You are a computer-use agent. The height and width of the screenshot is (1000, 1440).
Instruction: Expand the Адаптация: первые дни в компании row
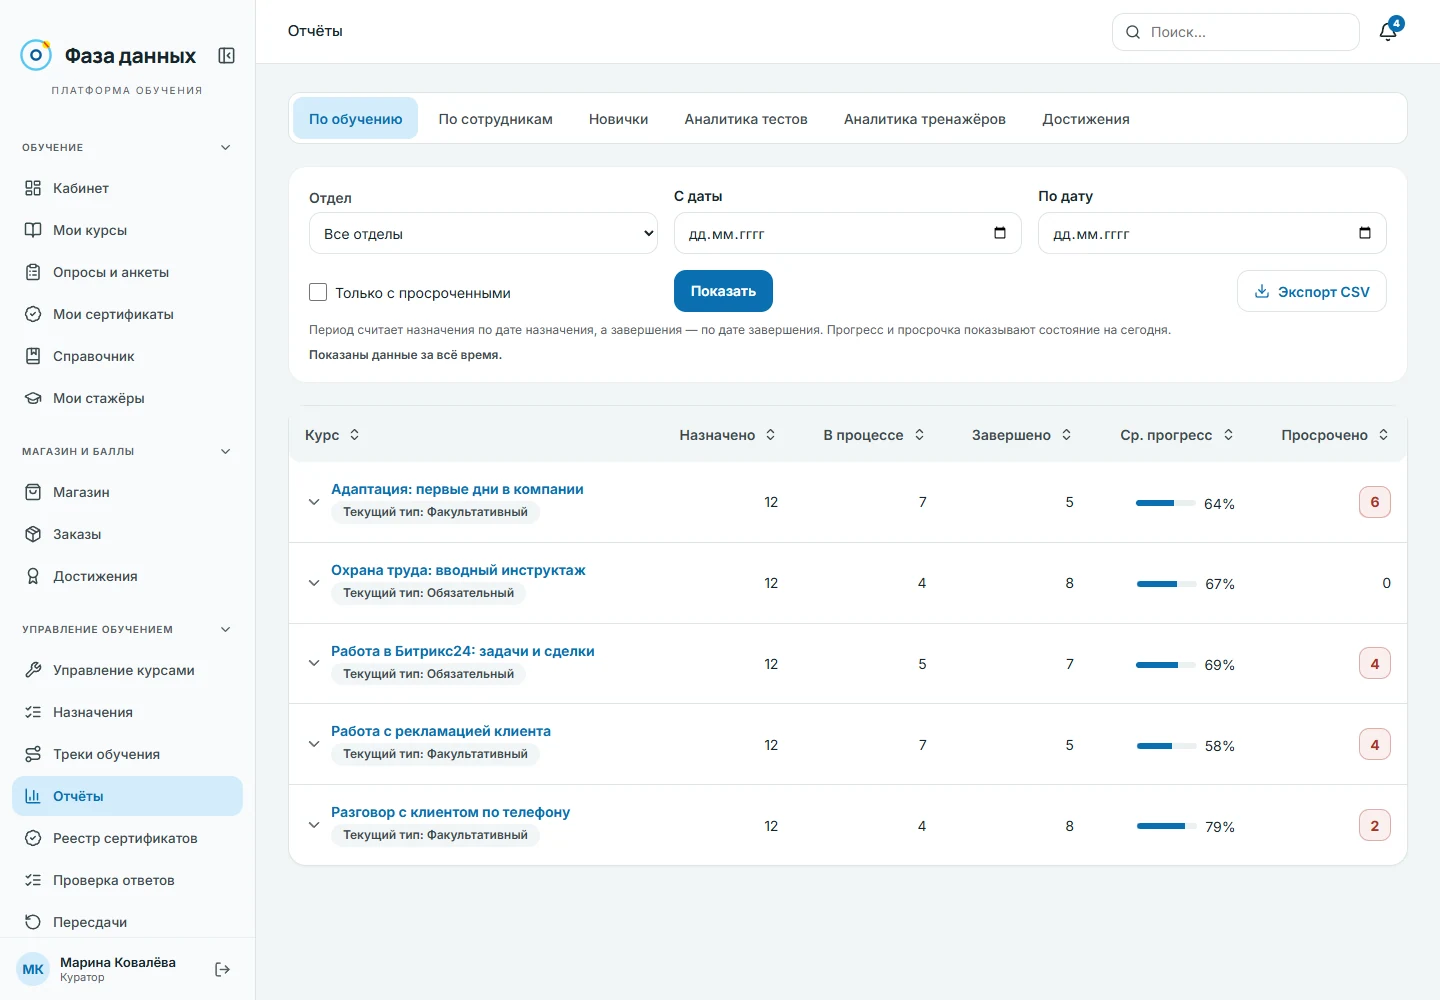(314, 502)
